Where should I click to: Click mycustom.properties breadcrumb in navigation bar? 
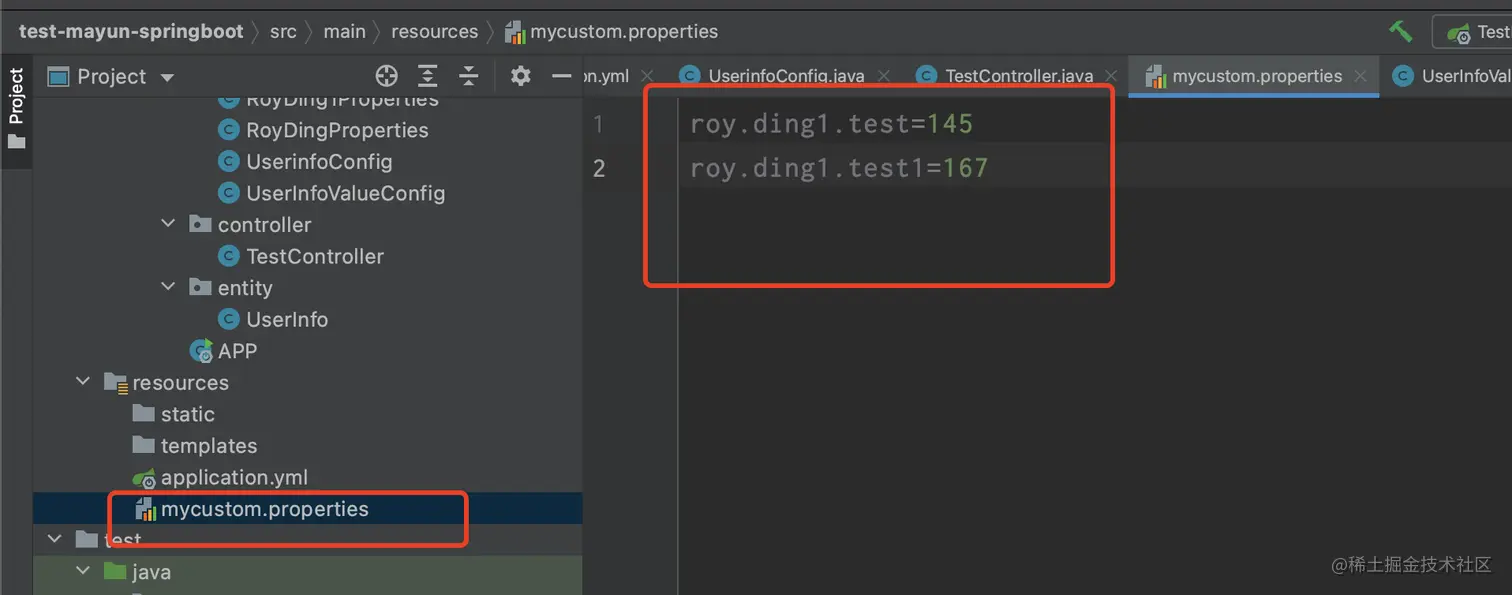(x=624, y=31)
